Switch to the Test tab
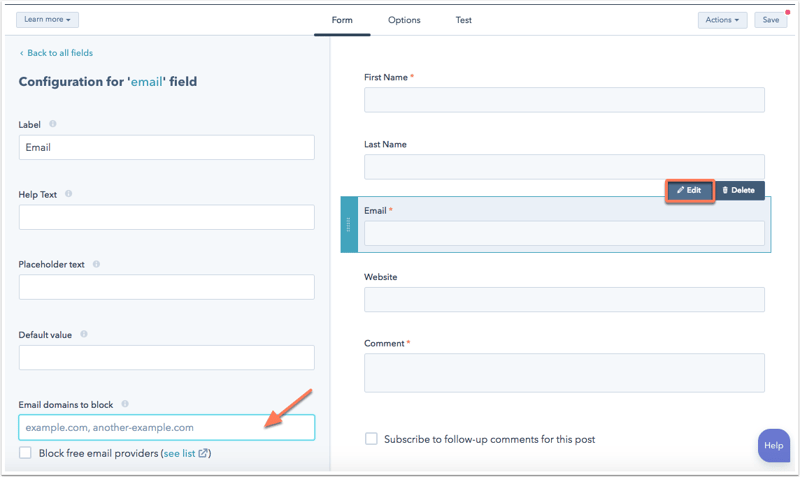The height and width of the screenshot is (477, 800). pos(463,20)
